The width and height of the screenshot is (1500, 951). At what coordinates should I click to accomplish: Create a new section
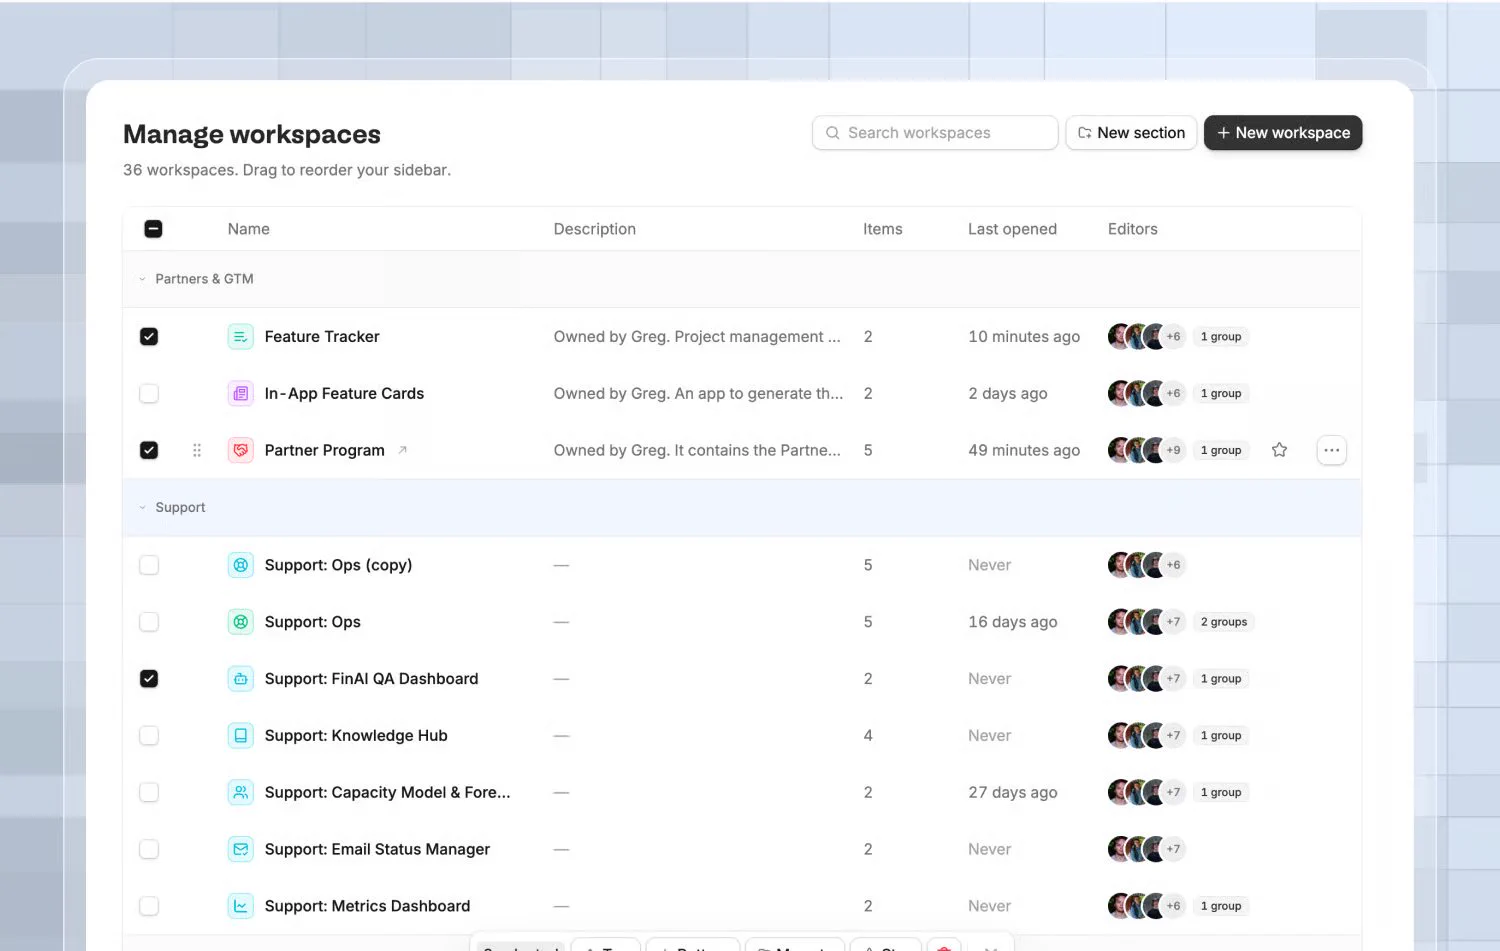[x=1131, y=133]
